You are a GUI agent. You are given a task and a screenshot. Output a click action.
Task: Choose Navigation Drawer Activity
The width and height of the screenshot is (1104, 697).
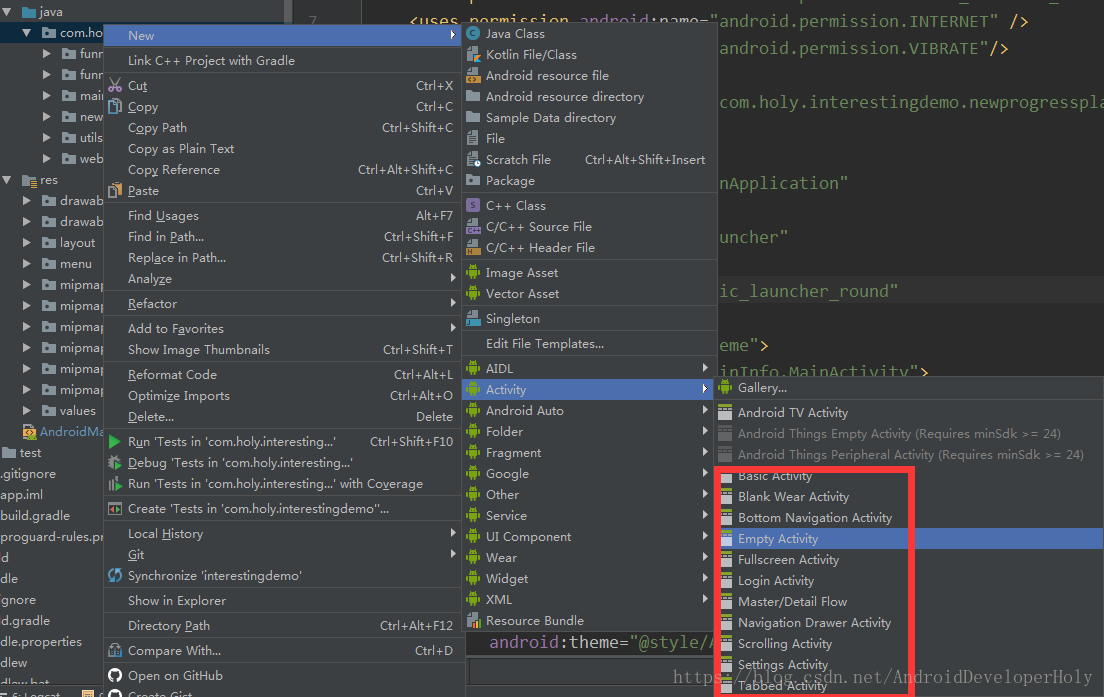(x=909, y=623)
